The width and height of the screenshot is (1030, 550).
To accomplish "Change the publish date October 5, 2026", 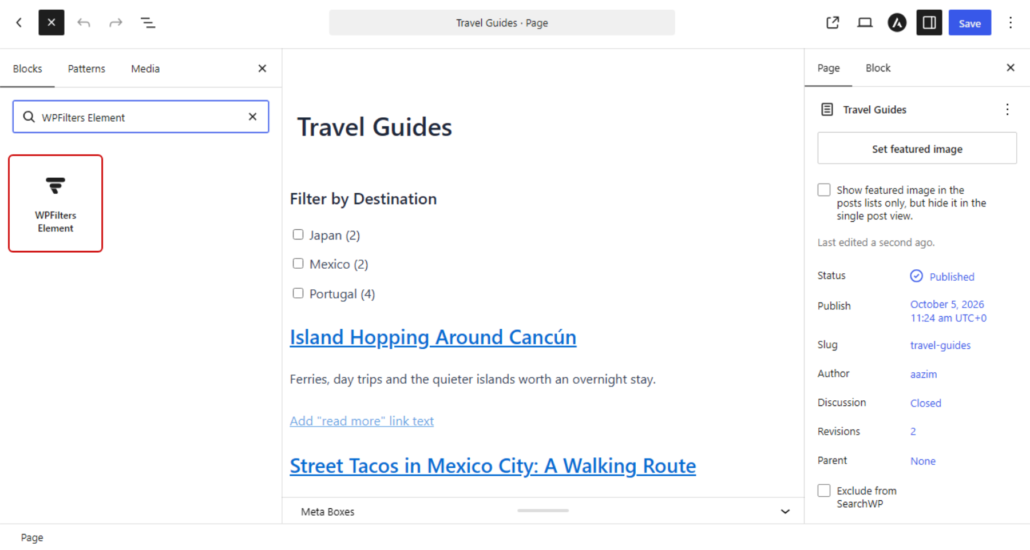I will (948, 311).
